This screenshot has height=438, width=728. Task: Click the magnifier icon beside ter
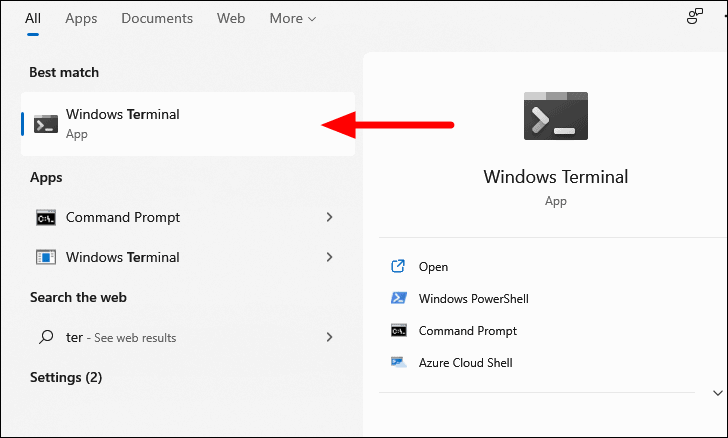(46, 337)
